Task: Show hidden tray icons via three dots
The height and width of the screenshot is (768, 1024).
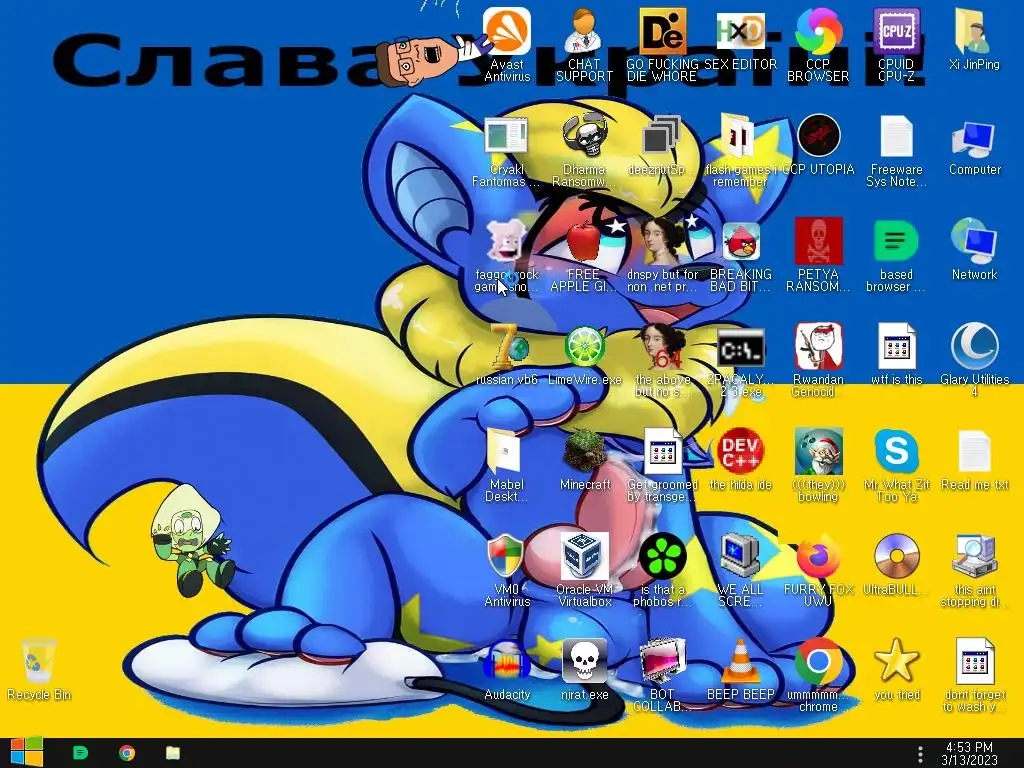Action: pyautogui.click(x=920, y=754)
